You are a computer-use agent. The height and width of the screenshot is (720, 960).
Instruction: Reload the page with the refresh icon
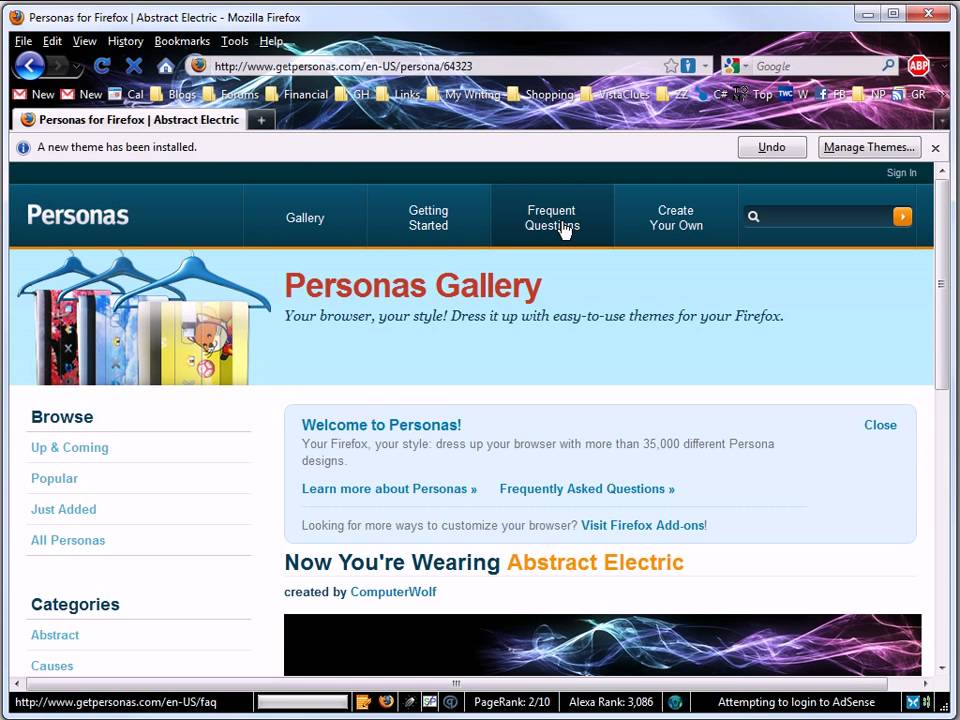[102, 66]
